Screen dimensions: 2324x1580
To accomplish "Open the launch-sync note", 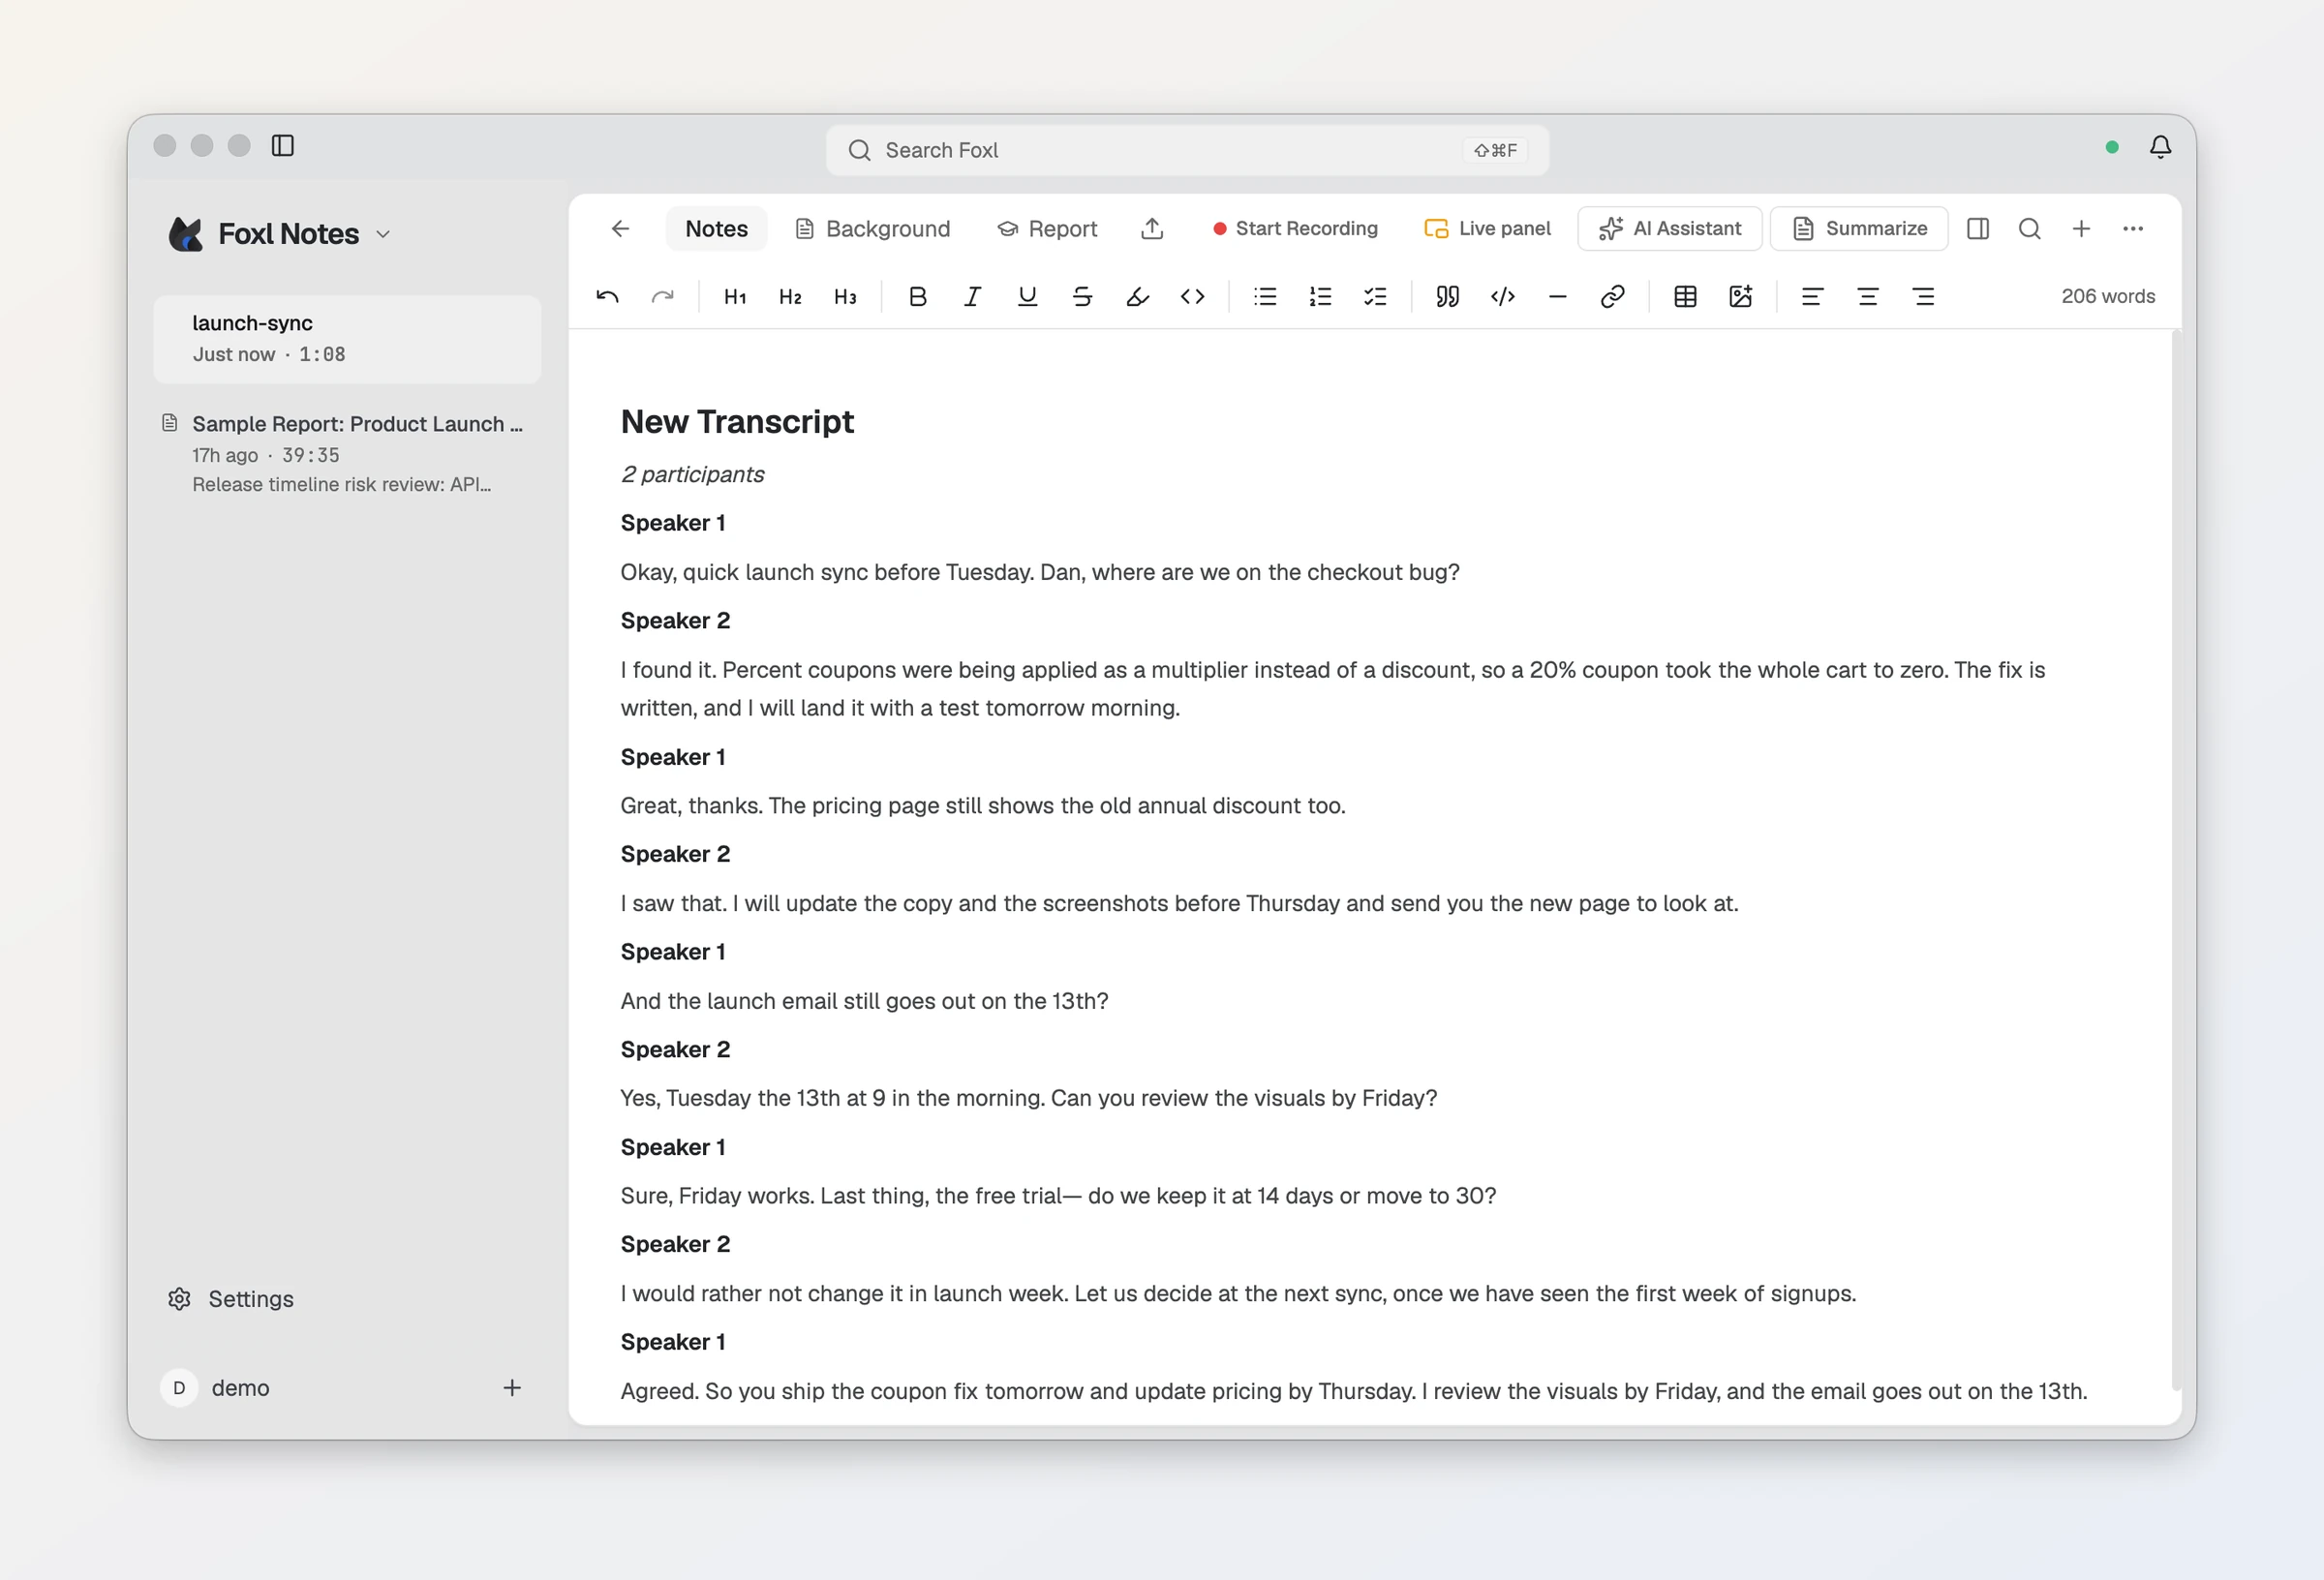I will pyautogui.click(x=347, y=339).
